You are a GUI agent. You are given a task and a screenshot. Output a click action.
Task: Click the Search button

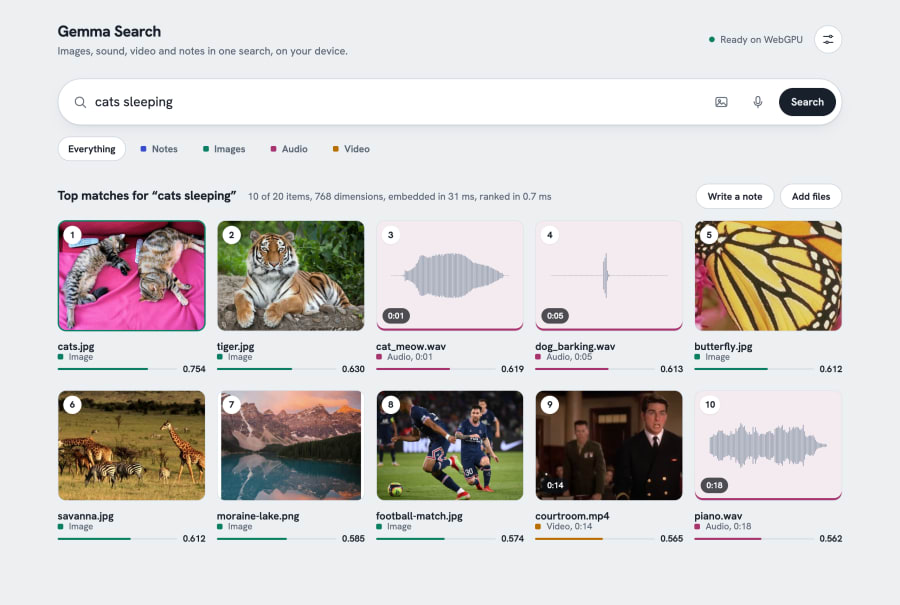pos(807,102)
